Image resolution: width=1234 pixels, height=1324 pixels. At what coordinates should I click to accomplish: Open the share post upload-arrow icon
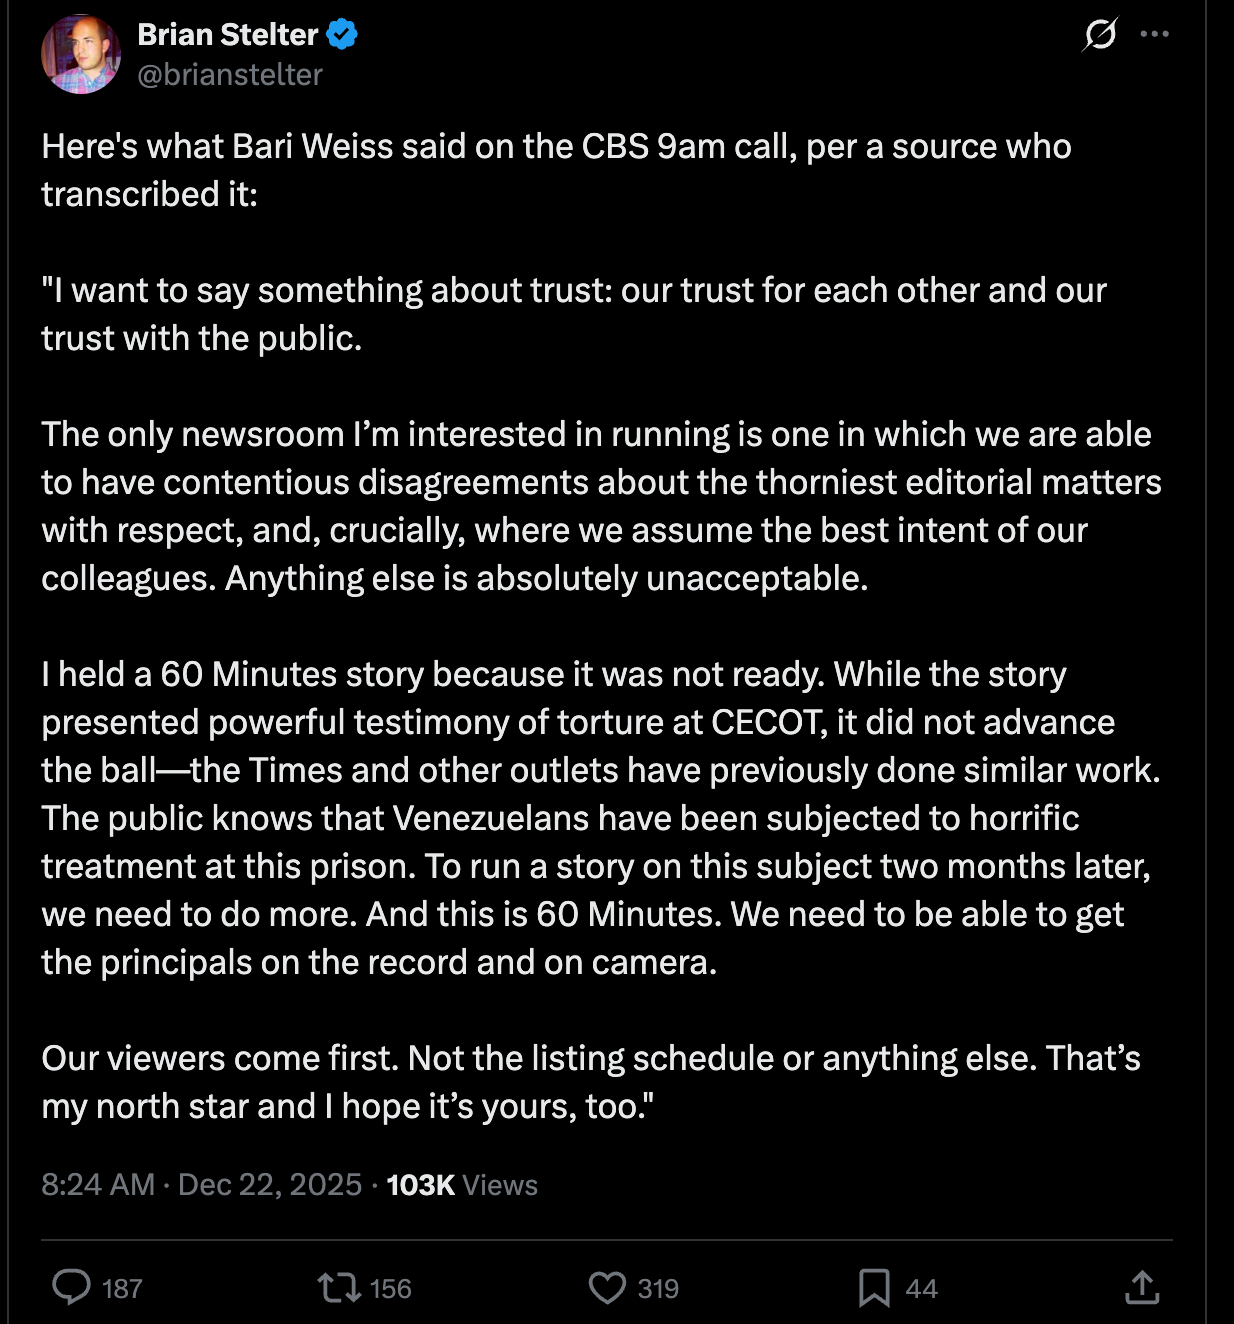tap(1142, 1287)
